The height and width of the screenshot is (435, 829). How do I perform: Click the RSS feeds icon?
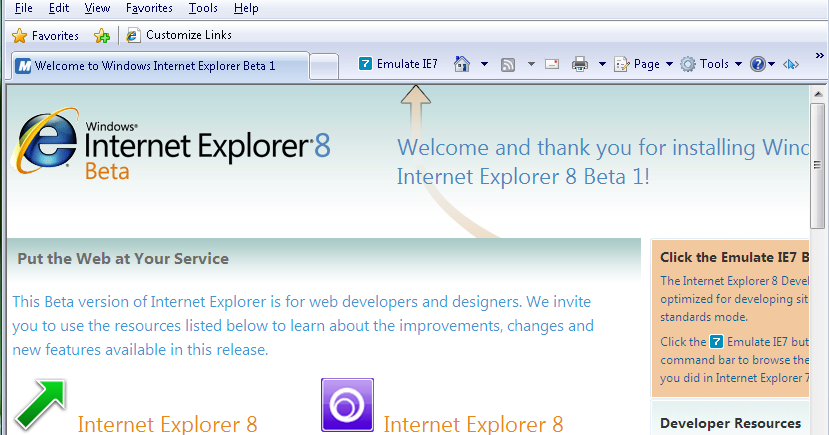[x=508, y=64]
